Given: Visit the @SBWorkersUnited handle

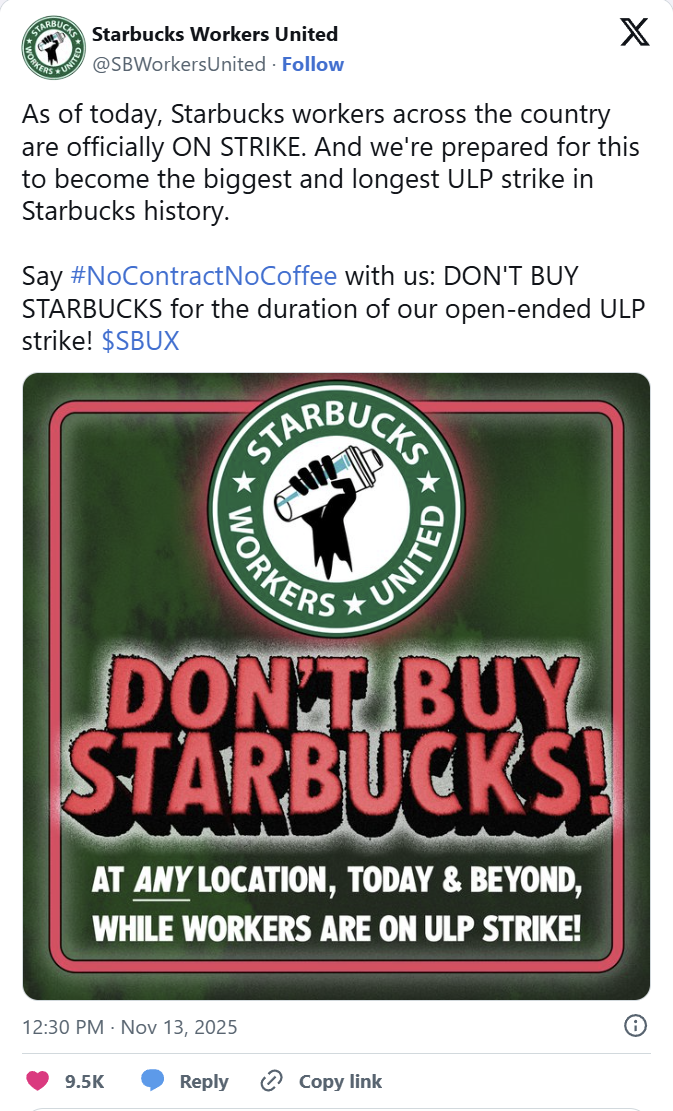Looking at the screenshot, I should [179, 64].
